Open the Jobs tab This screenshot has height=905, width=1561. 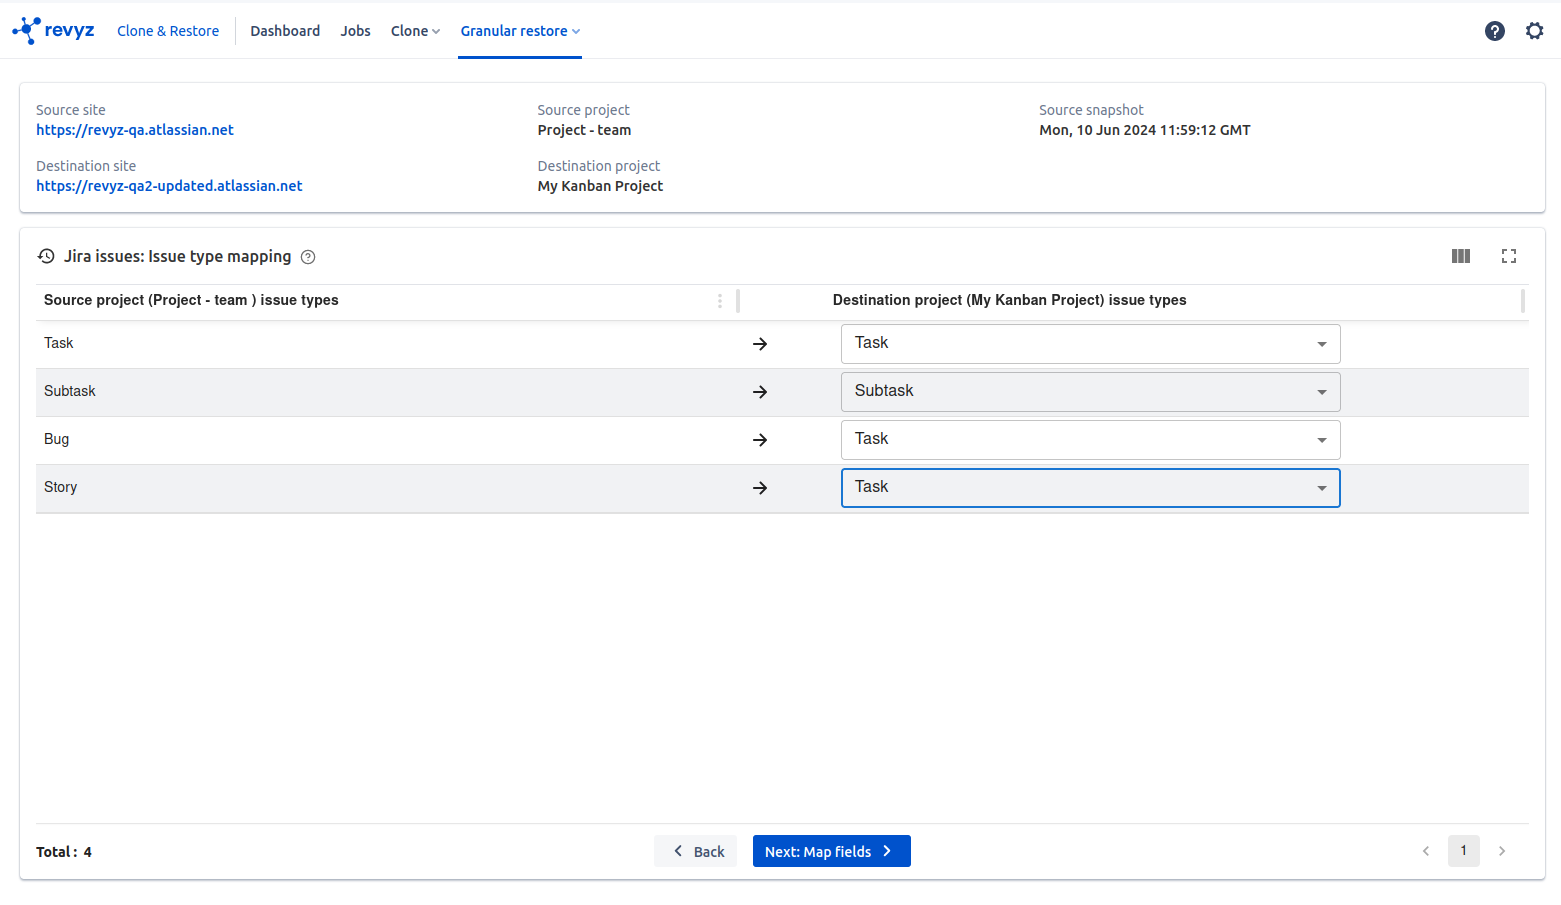(355, 31)
